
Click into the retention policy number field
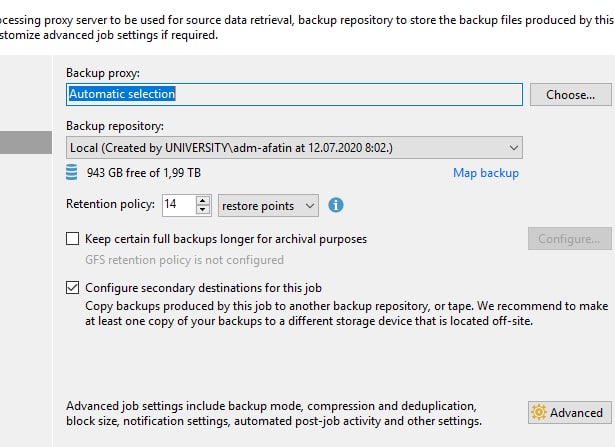click(179, 205)
